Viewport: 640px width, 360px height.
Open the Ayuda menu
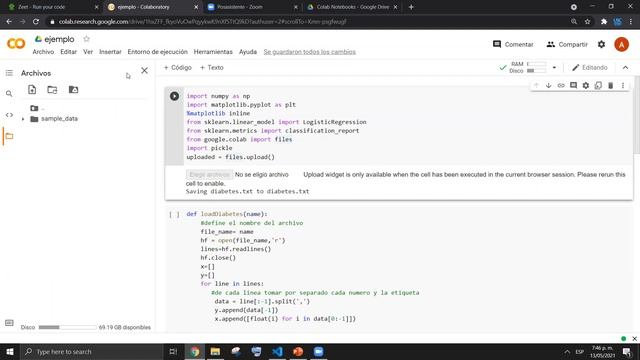(x=248, y=52)
